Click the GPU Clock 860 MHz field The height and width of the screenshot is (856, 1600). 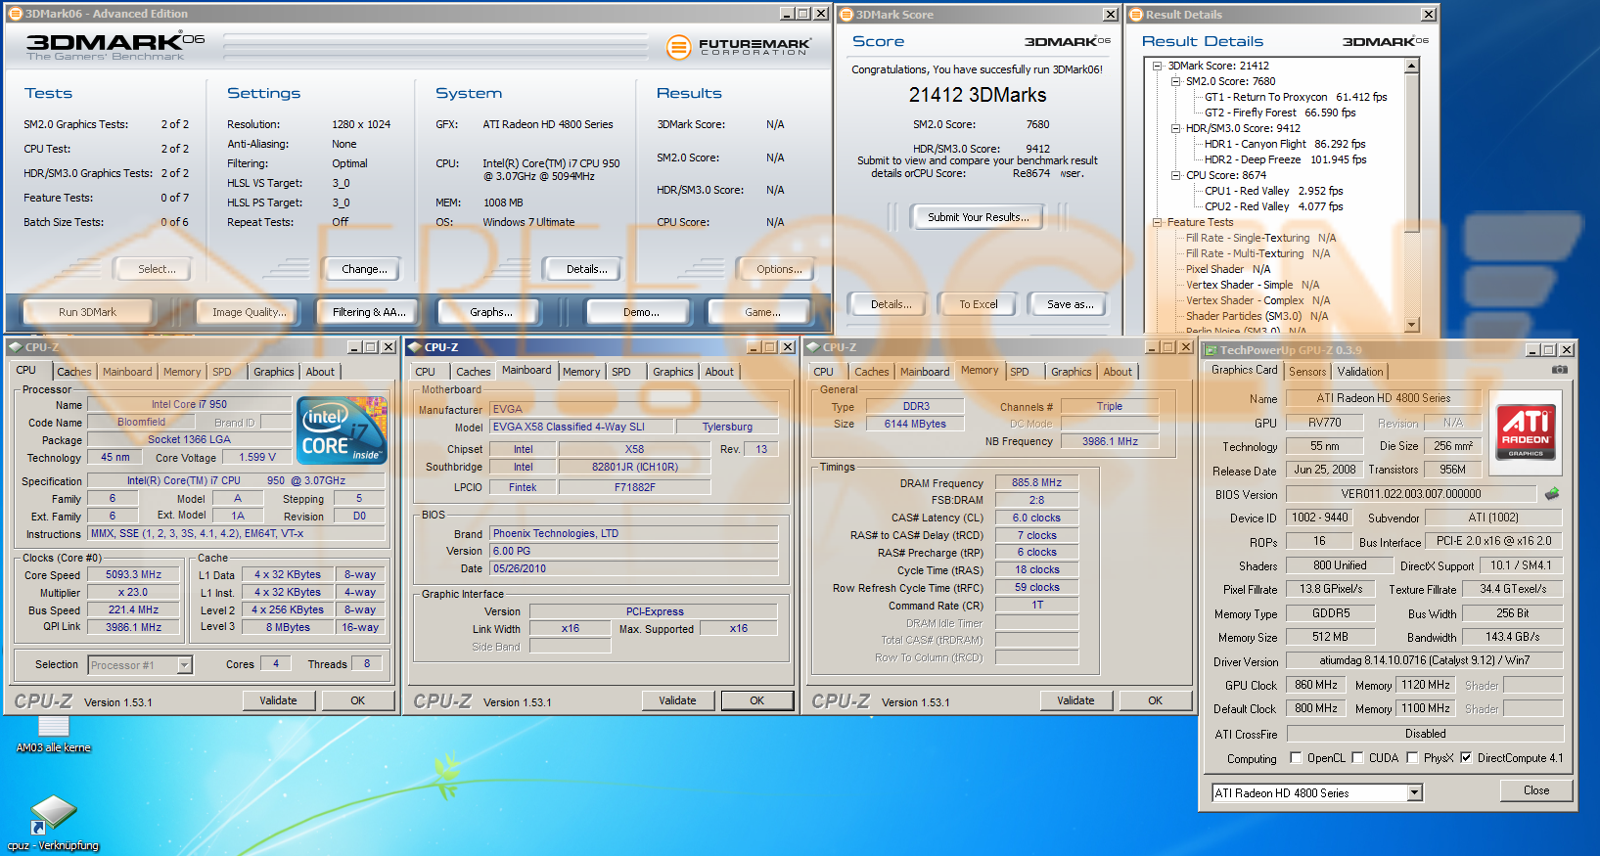pyautogui.click(x=1316, y=685)
